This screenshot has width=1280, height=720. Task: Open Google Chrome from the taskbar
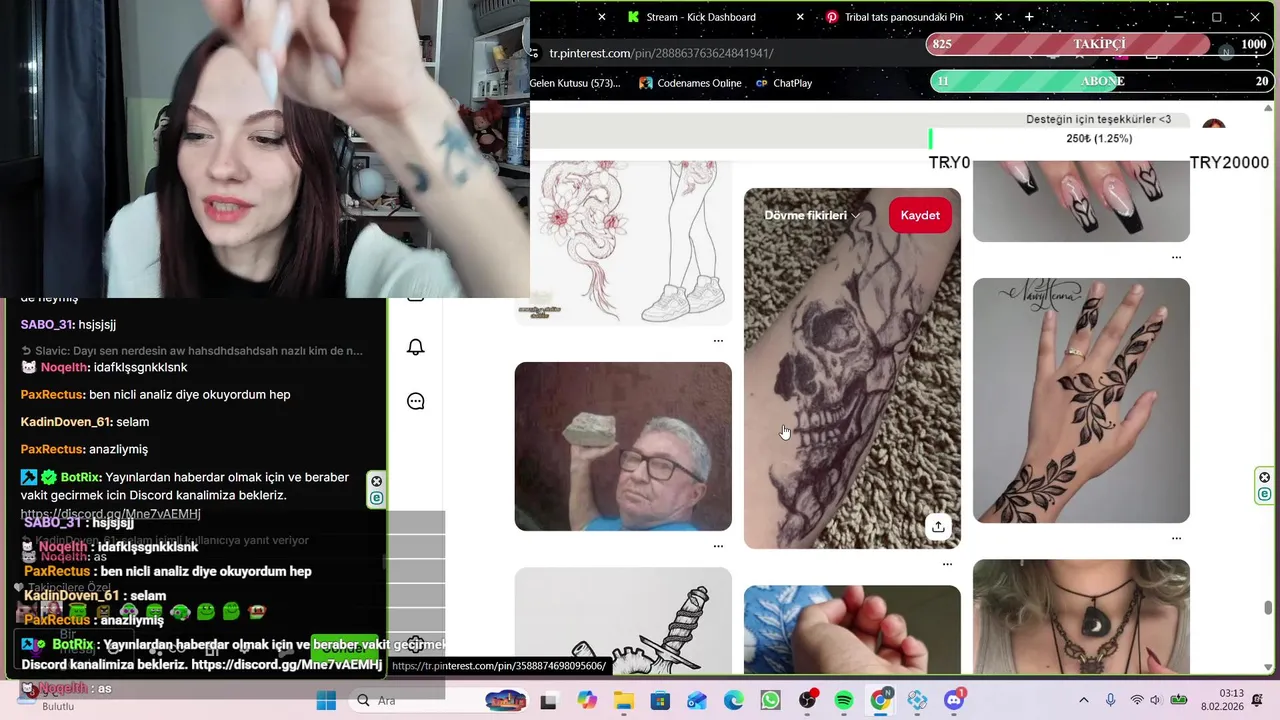click(881, 701)
